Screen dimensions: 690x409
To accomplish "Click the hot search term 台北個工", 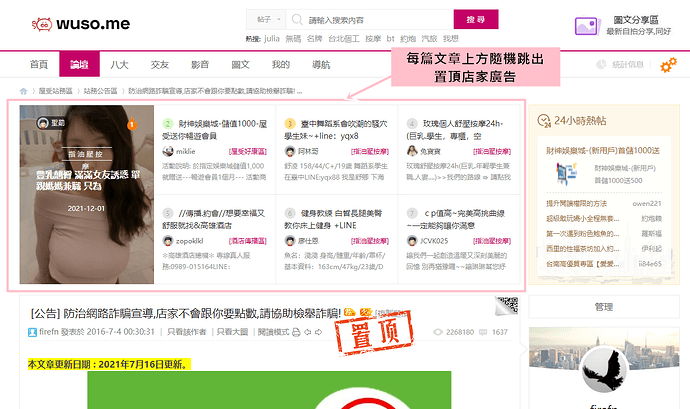I will pyautogui.click(x=344, y=39).
